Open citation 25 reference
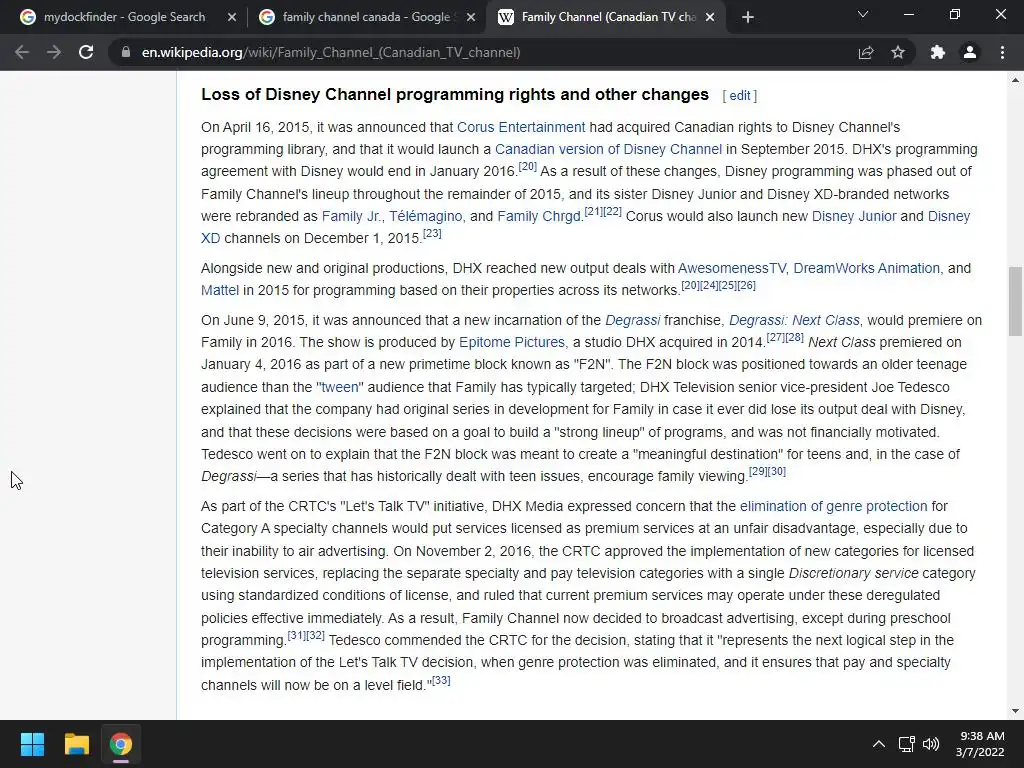Image resolution: width=1024 pixels, height=768 pixels. (x=728, y=285)
